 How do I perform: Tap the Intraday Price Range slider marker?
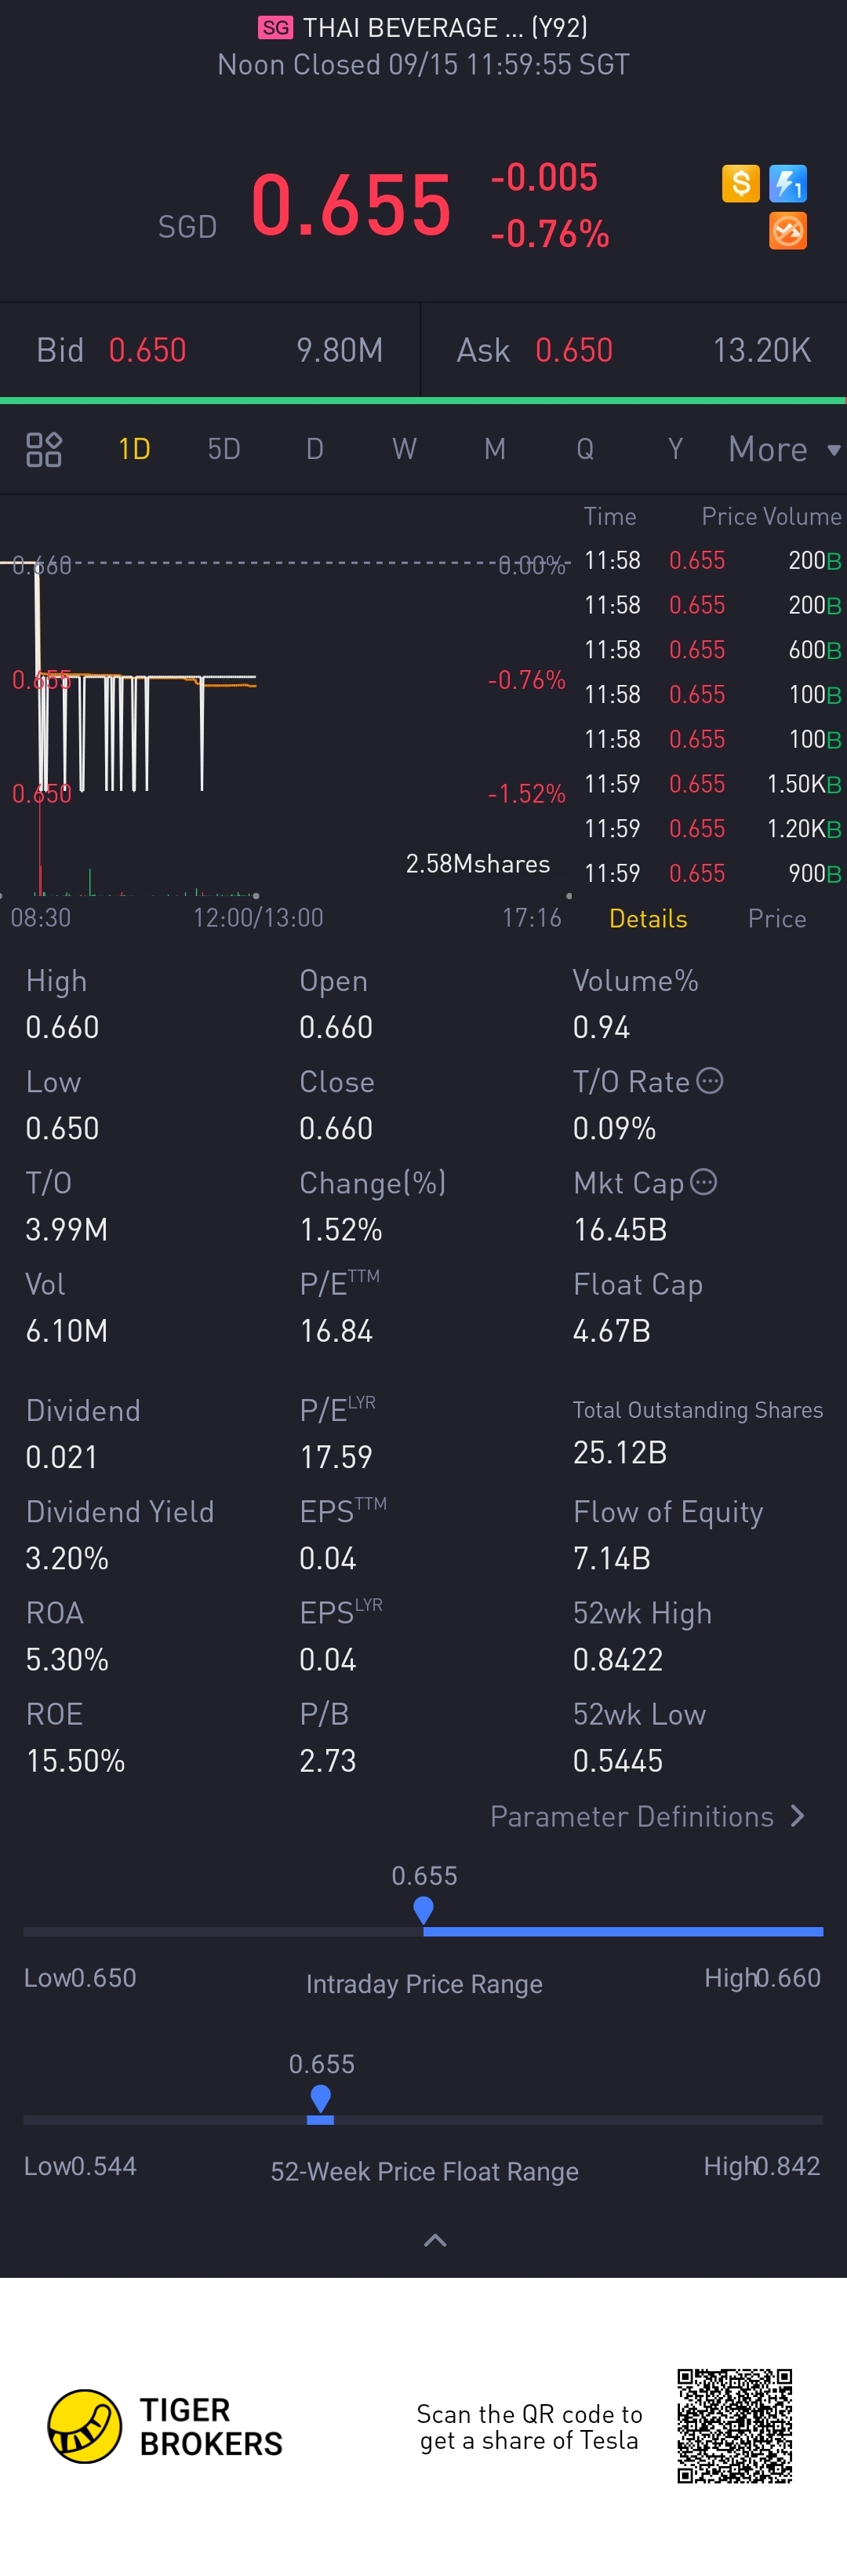[424, 1910]
